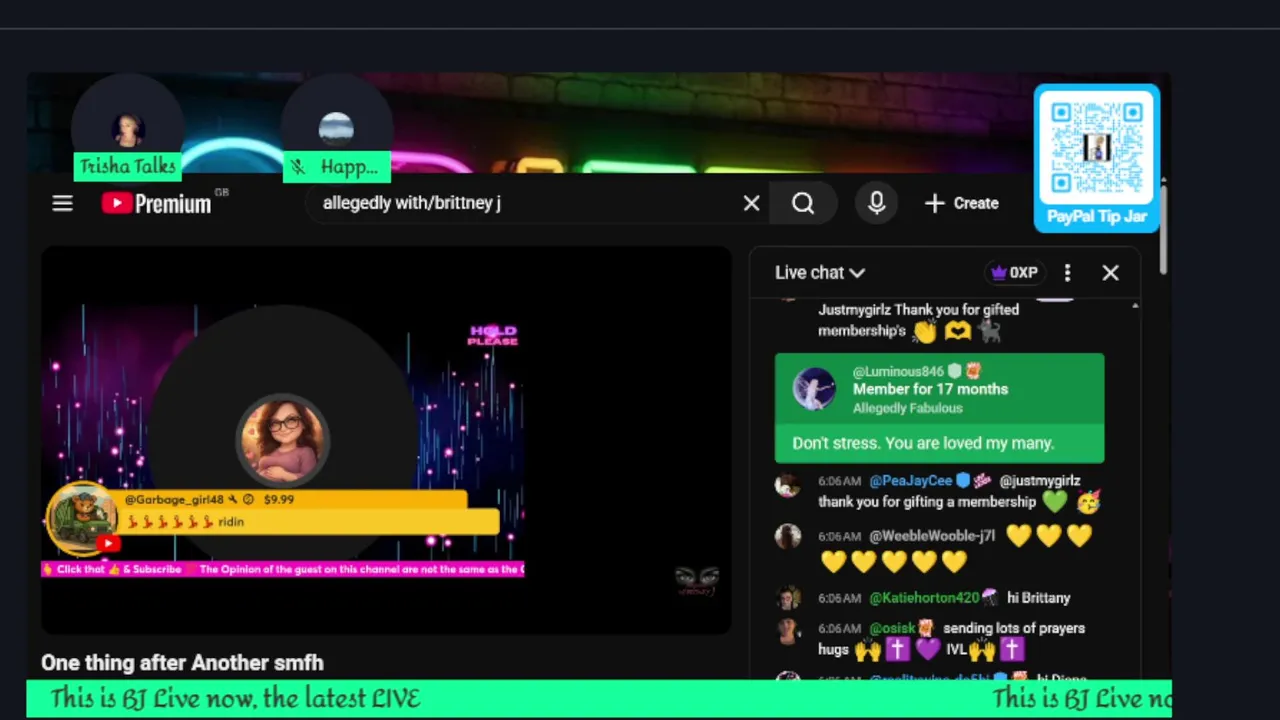Expand the Live chat mode dropdown
The image size is (1280, 720).
tap(820, 272)
